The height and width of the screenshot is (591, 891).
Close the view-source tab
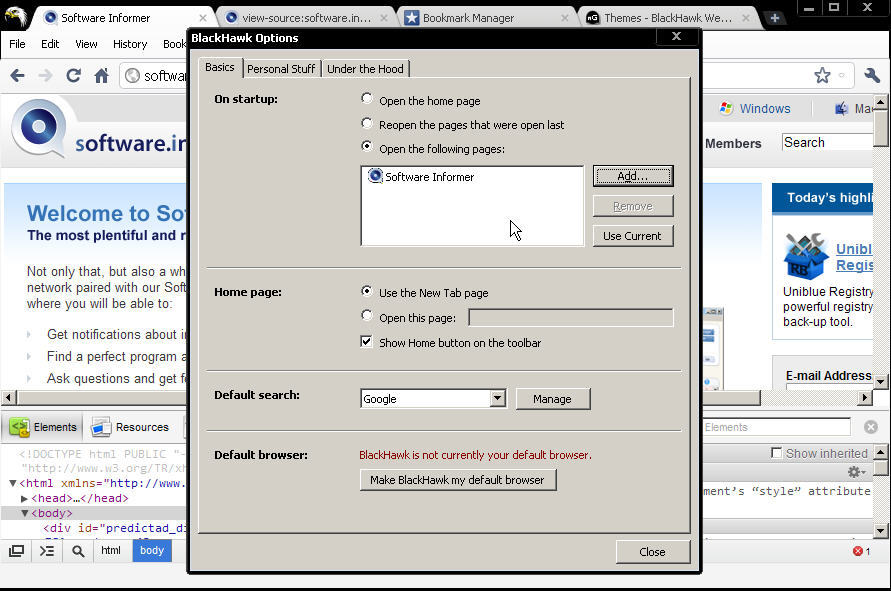tap(384, 18)
